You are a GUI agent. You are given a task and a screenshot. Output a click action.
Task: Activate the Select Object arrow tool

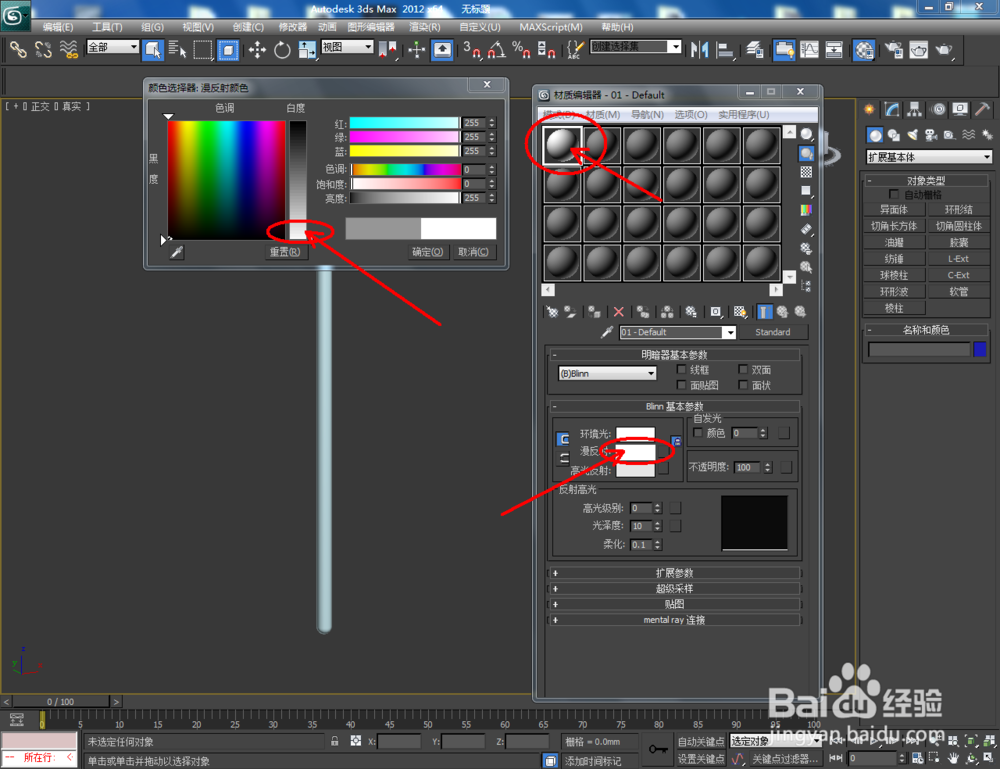pyautogui.click(x=153, y=50)
